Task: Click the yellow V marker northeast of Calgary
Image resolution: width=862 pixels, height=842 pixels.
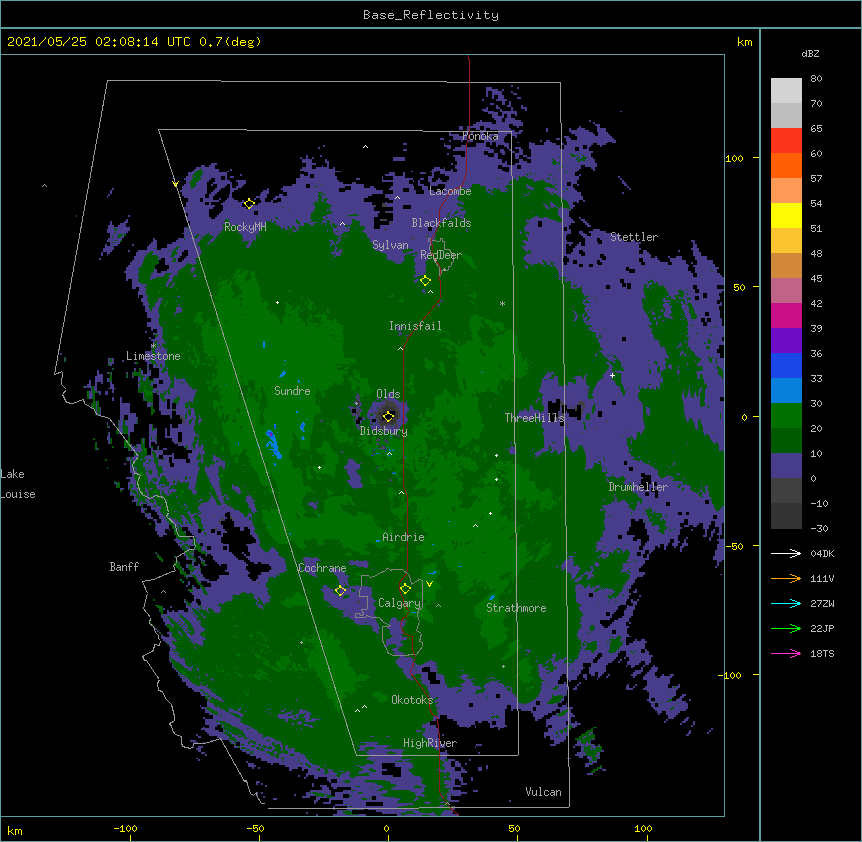Action: pos(429,584)
